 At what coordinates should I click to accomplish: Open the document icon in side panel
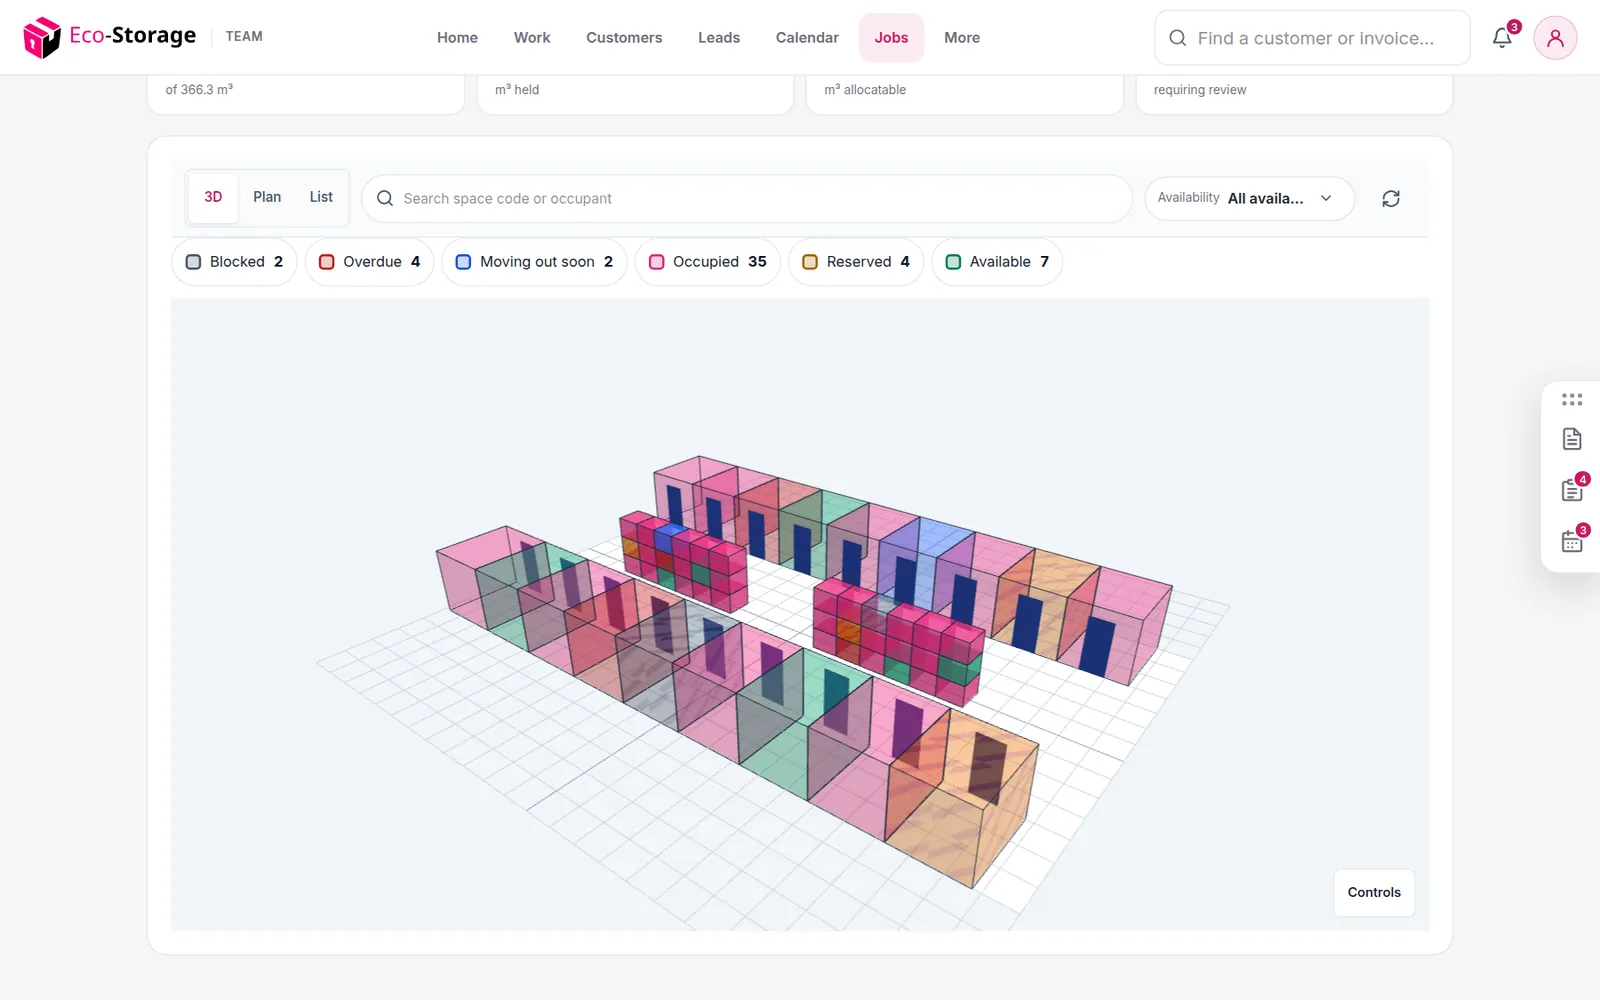1572,439
